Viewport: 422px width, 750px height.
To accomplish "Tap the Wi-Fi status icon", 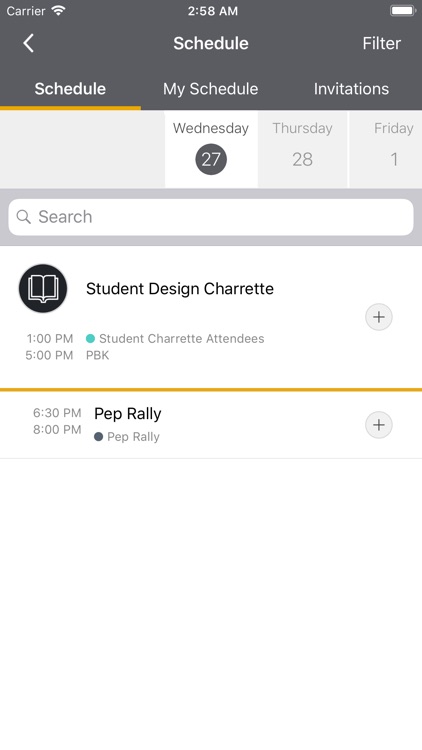I will [x=58, y=11].
